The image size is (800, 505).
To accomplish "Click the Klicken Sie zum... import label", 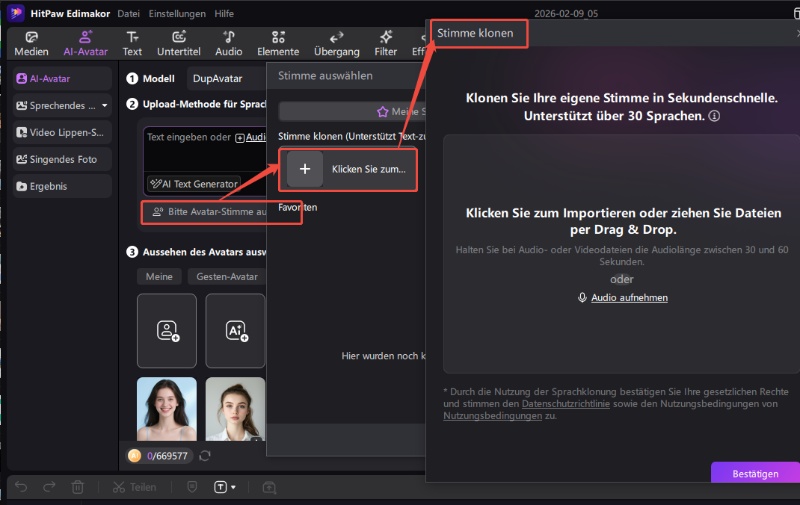I will click(368, 169).
